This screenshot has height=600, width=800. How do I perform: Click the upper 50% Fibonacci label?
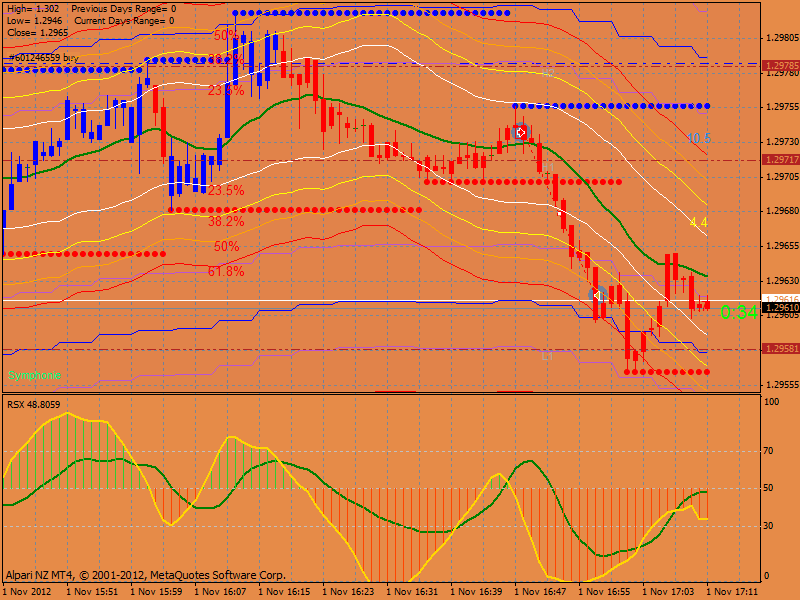(226, 35)
